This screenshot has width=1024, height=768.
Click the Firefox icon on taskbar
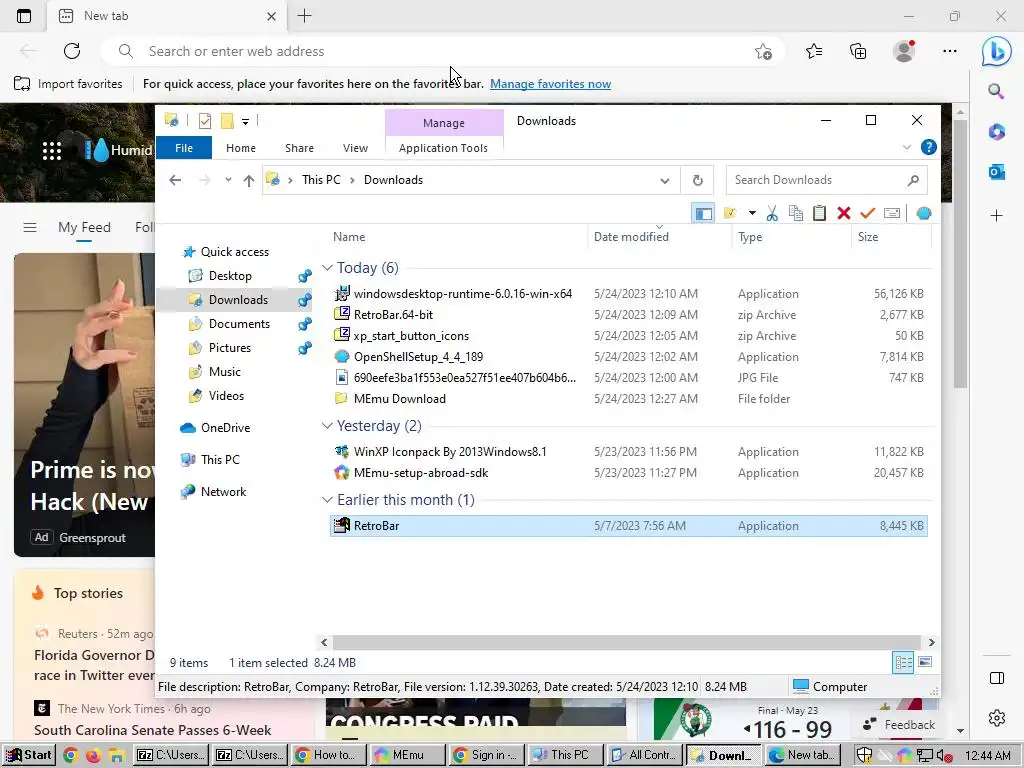coord(93,756)
